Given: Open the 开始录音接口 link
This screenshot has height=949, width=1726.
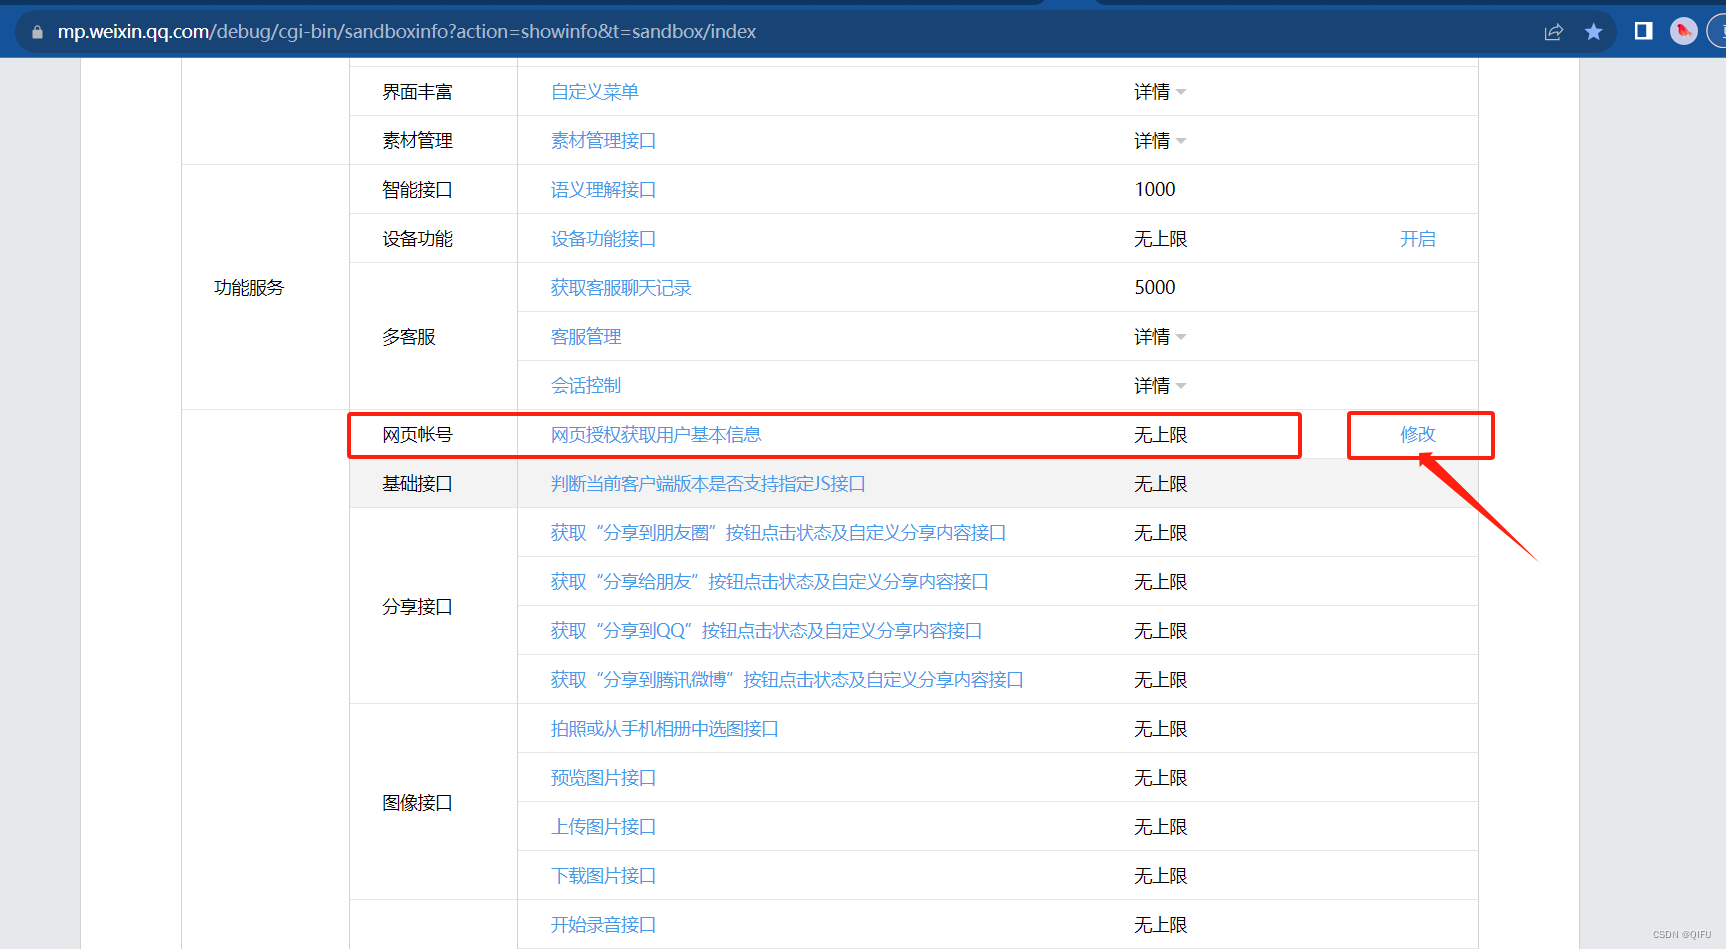Looking at the screenshot, I should pyautogui.click(x=603, y=925).
